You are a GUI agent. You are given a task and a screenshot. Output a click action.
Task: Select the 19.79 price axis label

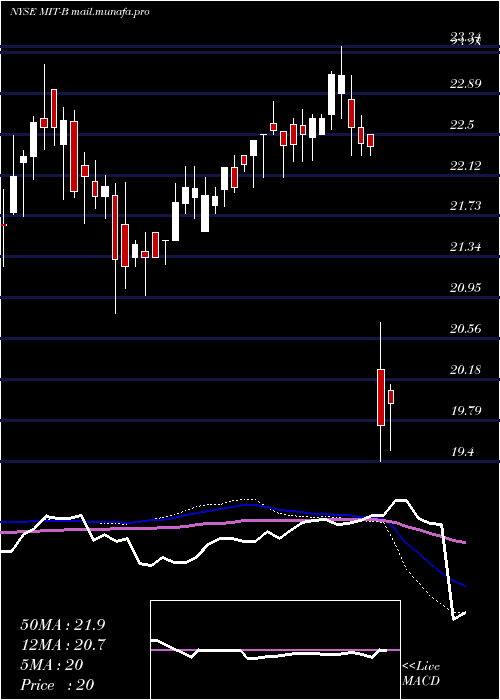[x=465, y=410]
